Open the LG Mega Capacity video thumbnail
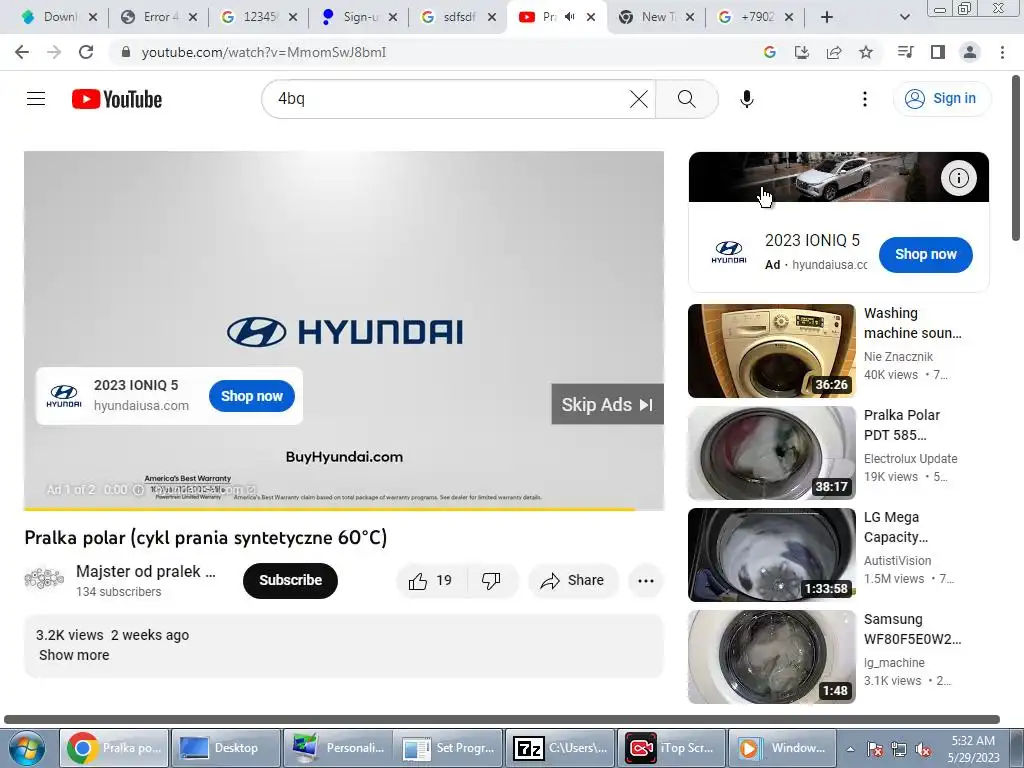Viewport: 1024px width, 768px height. tap(771, 554)
